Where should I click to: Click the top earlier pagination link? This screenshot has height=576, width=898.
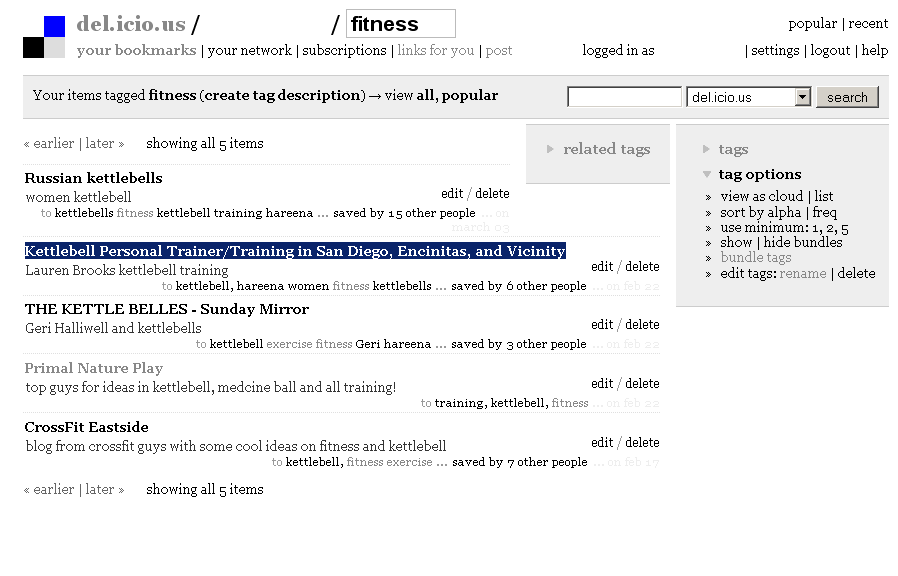click(x=49, y=143)
